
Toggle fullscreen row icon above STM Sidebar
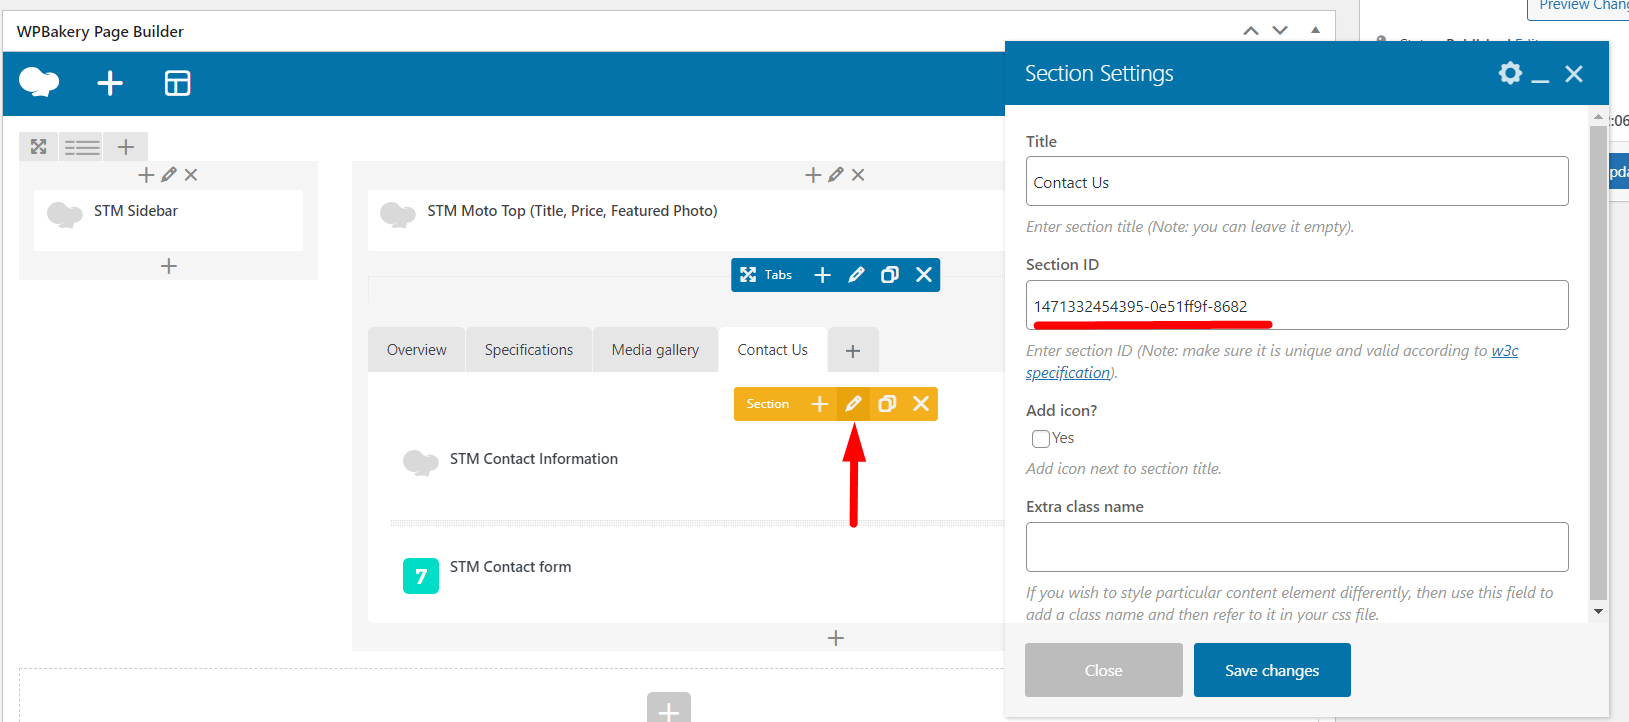coord(39,147)
